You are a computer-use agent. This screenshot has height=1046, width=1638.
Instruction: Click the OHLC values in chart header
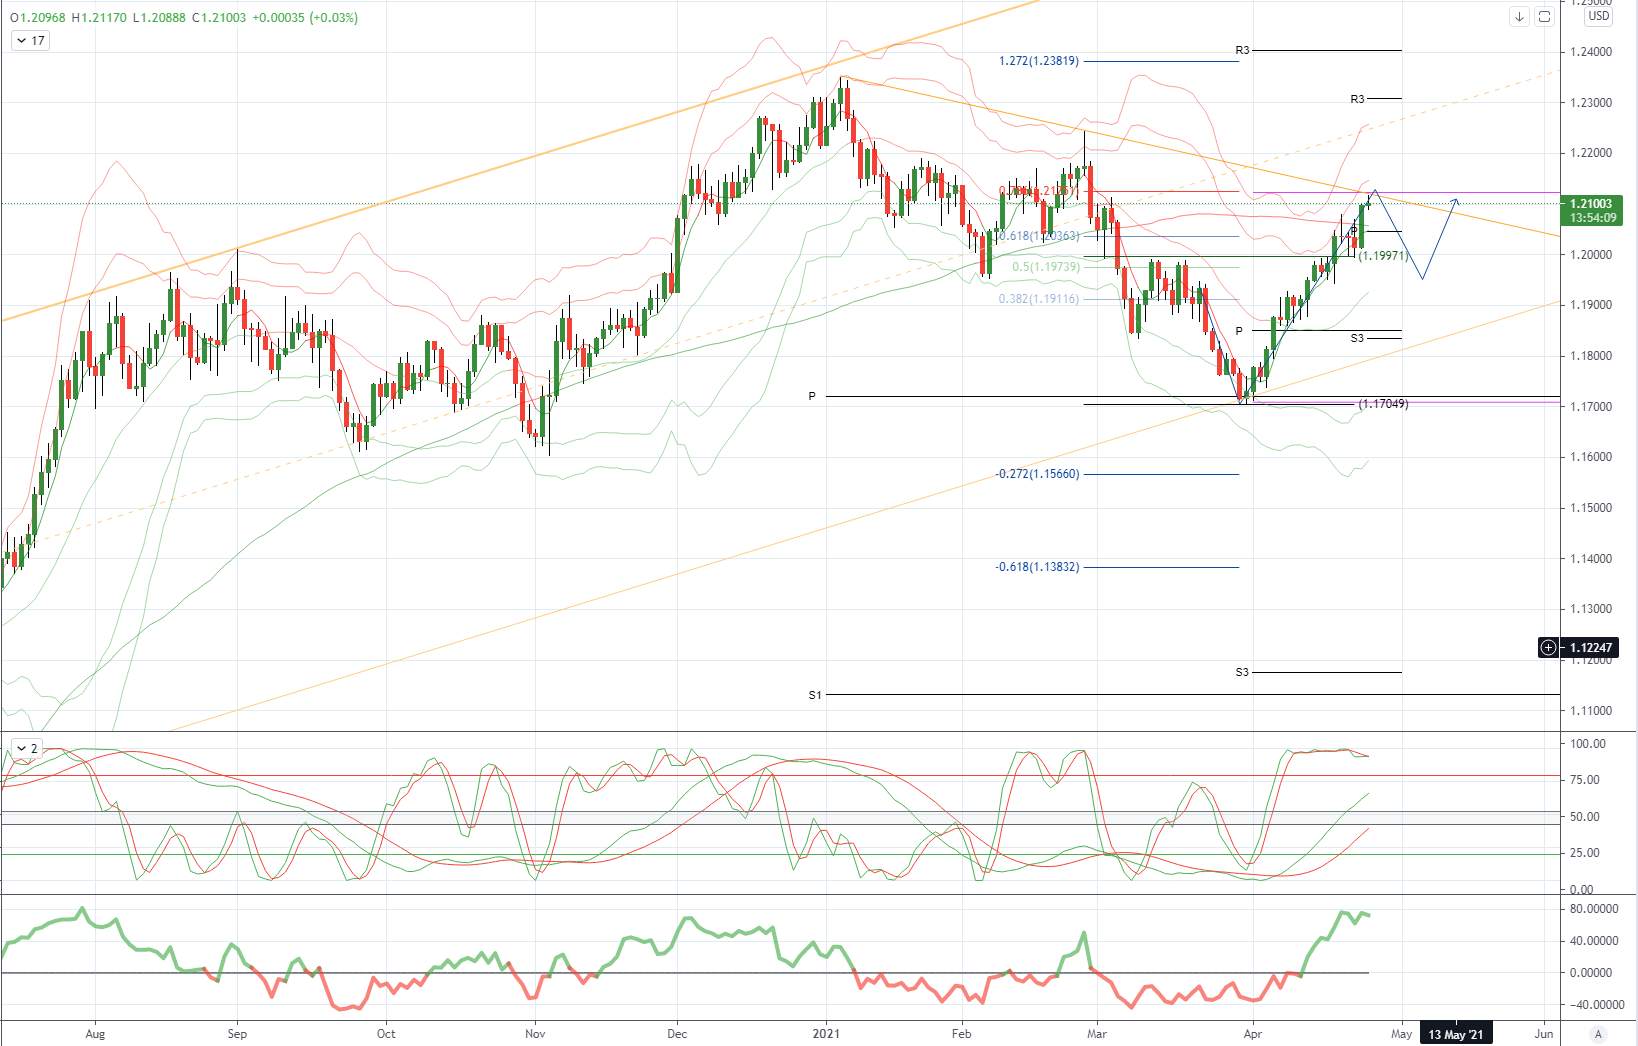click(184, 18)
